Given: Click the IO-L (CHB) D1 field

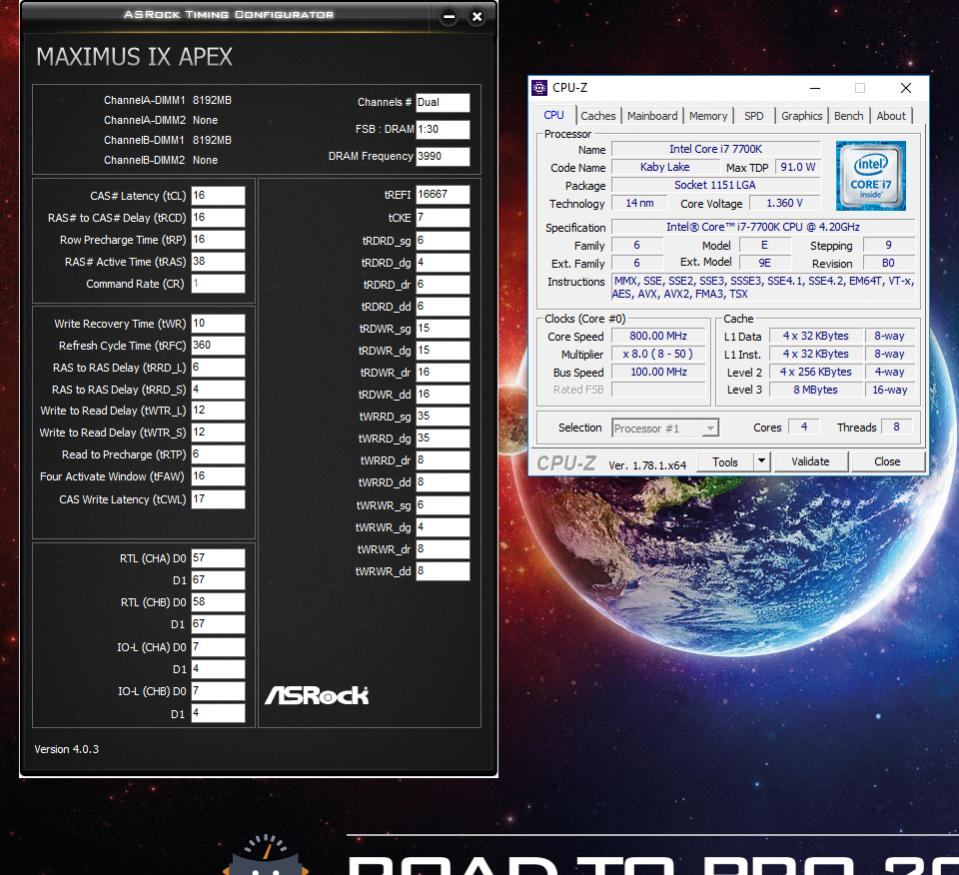Looking at the screenshot, I should click(x=218, y=713).
